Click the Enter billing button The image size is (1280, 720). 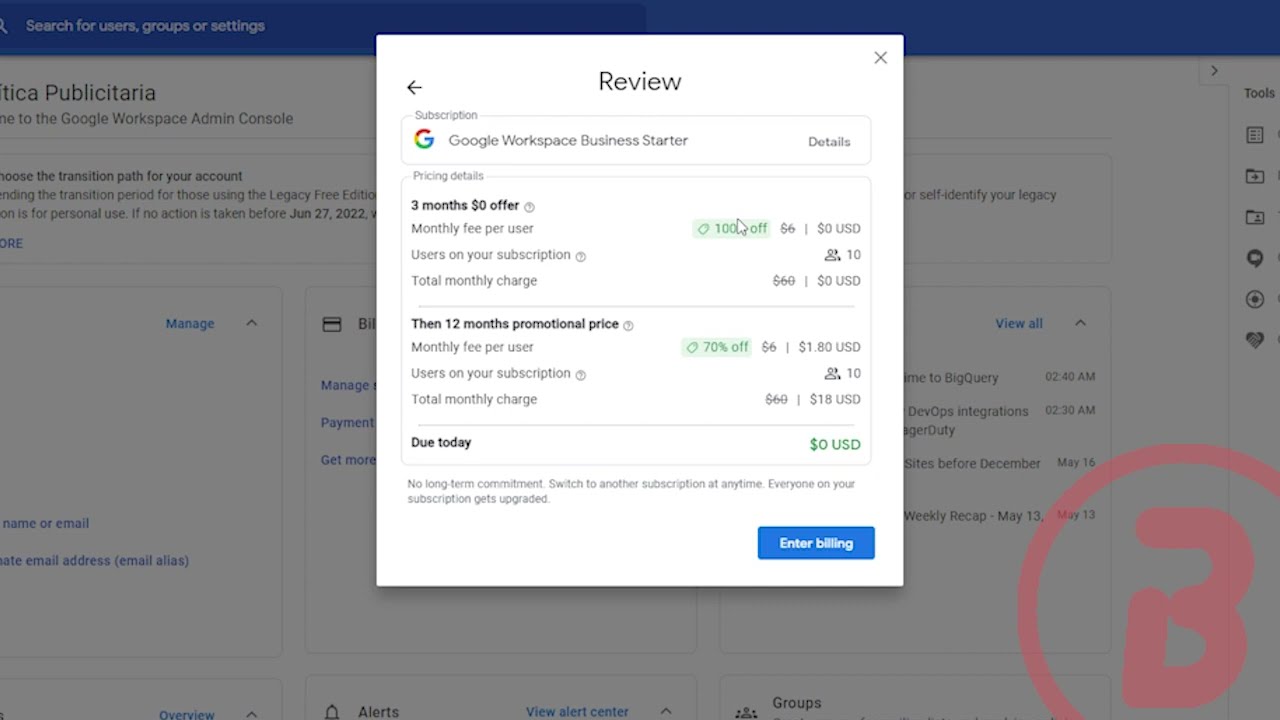(816, 543)
